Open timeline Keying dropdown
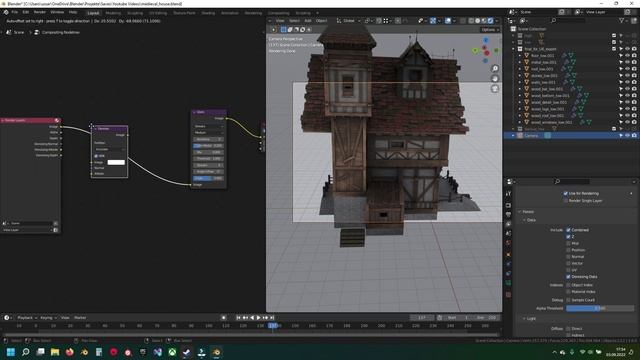 pos(48,318)
